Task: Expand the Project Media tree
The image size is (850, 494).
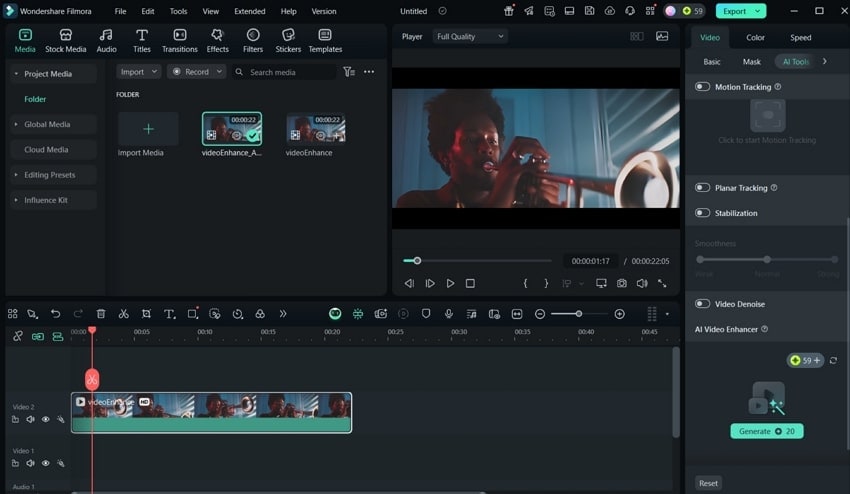Action: tap(16, 74)
